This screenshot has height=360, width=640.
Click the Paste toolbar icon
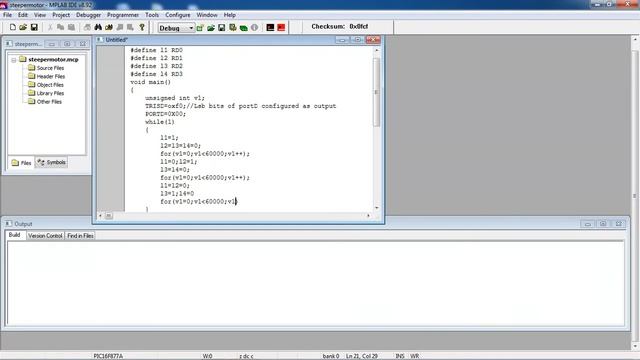(x=71, y=27)
